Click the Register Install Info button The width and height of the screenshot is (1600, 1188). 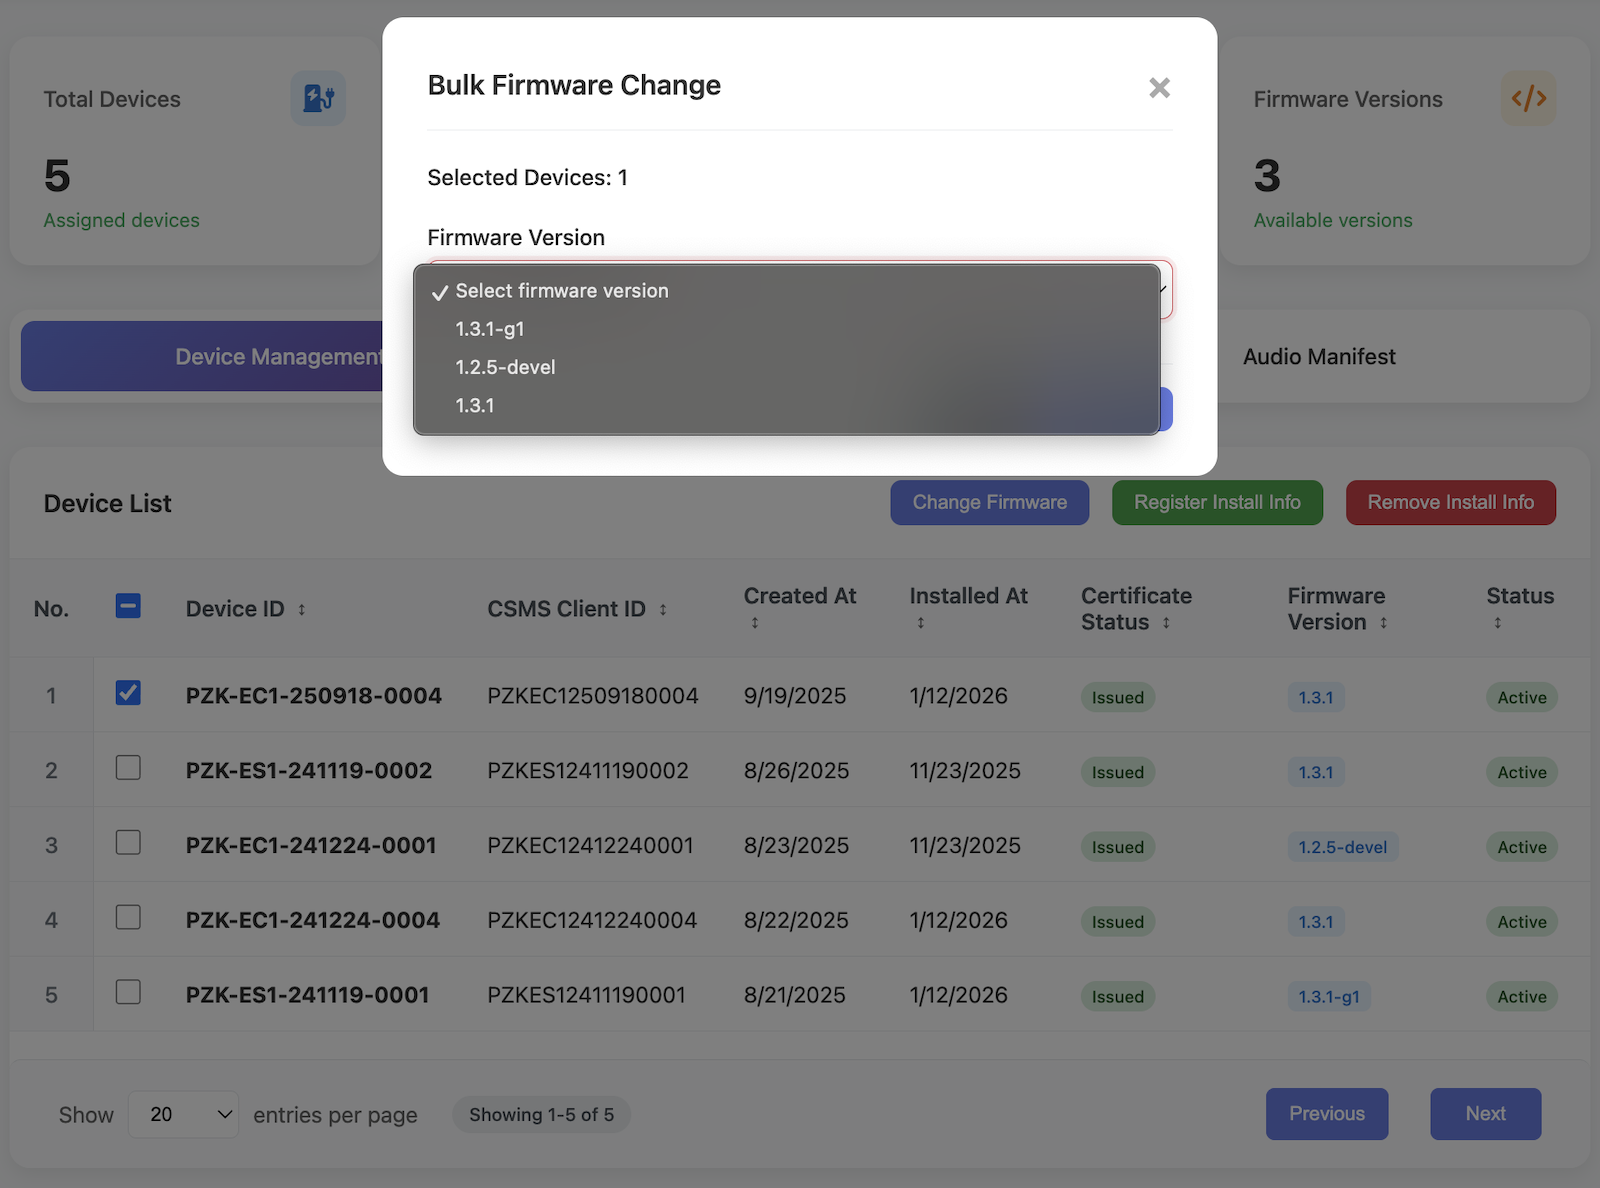(x=1217, y=502)
